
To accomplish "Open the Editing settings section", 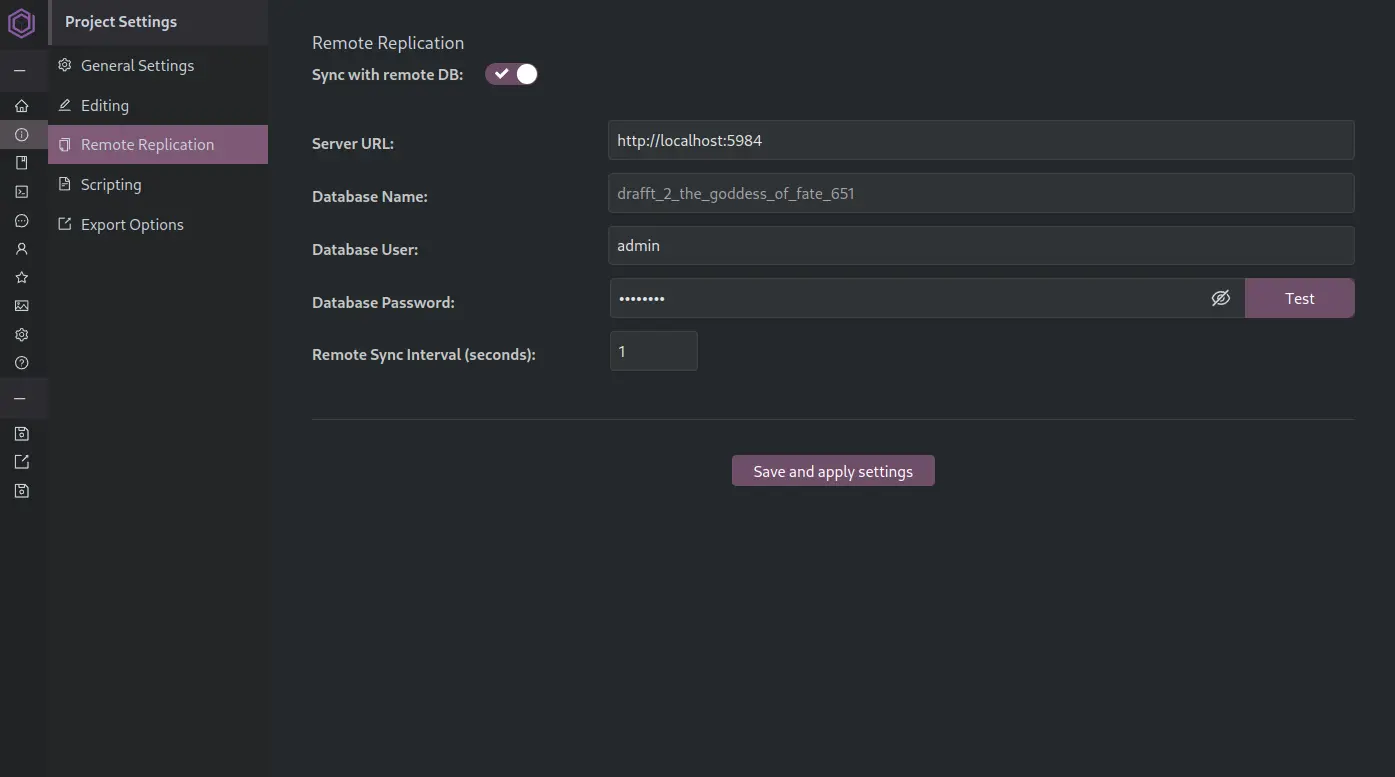I will [x=104, y=105].
